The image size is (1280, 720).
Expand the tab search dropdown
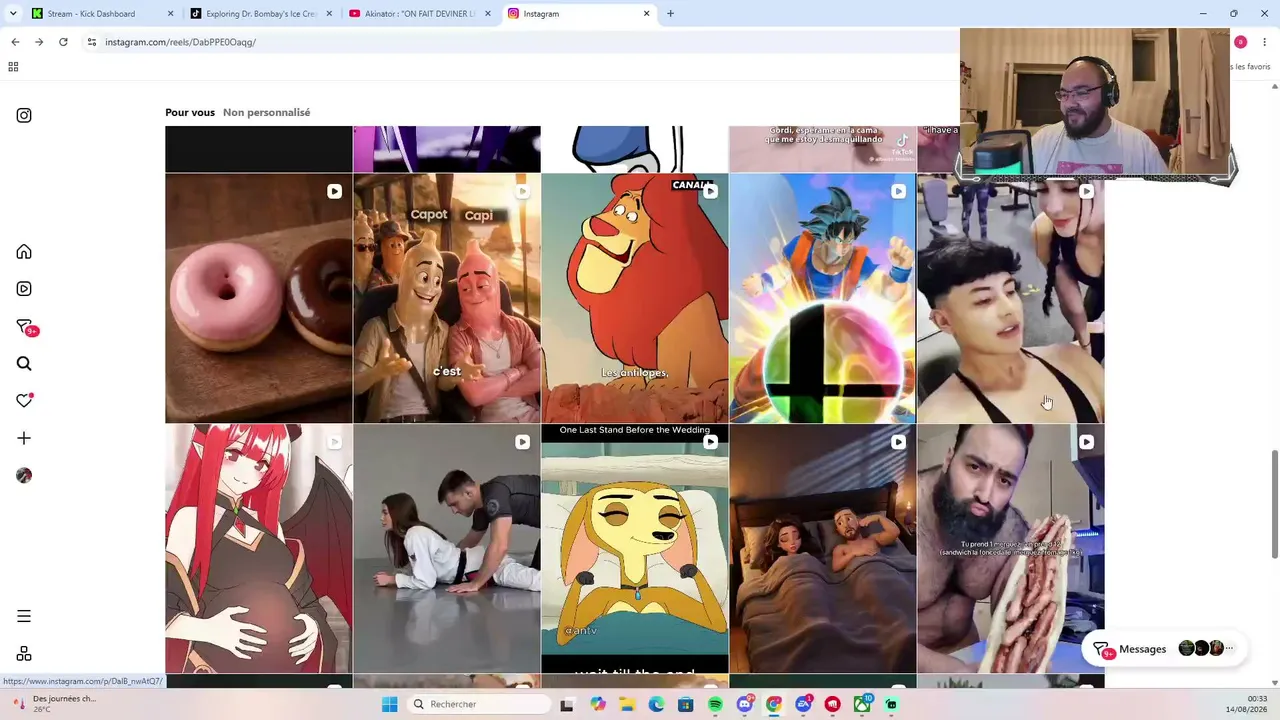[13, 14]
